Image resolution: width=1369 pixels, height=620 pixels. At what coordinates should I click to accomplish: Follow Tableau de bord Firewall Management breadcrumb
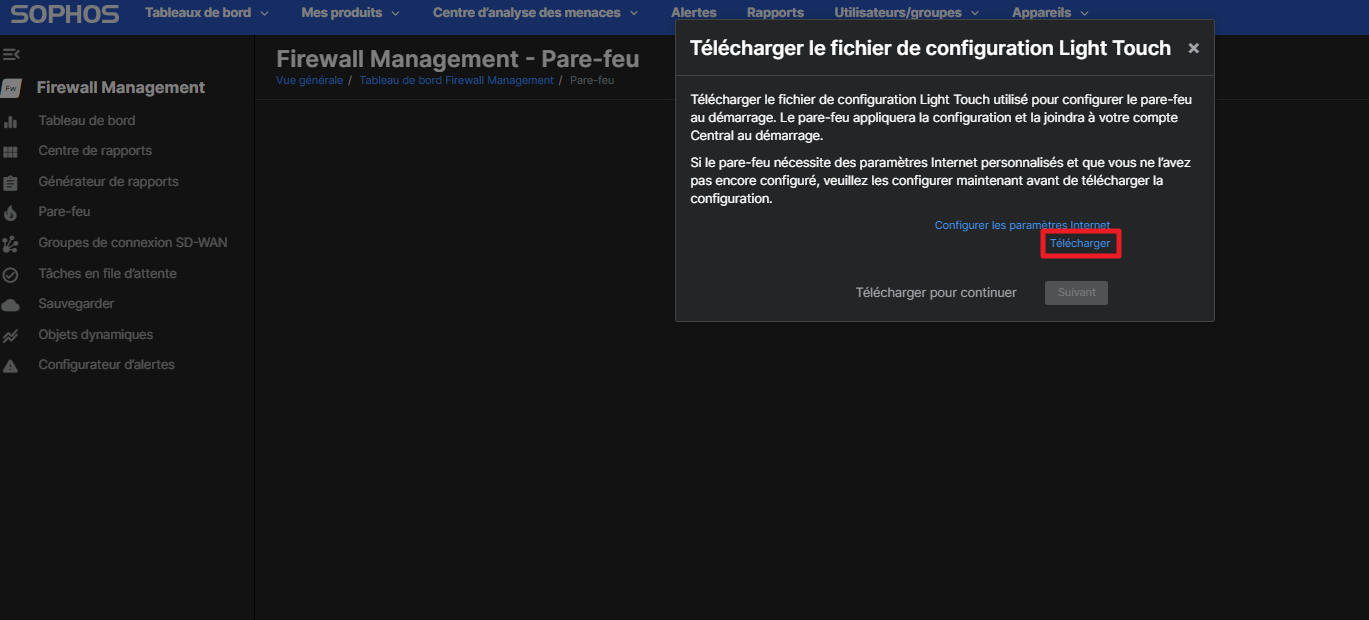pyautogui.click(x=456, y=80)
